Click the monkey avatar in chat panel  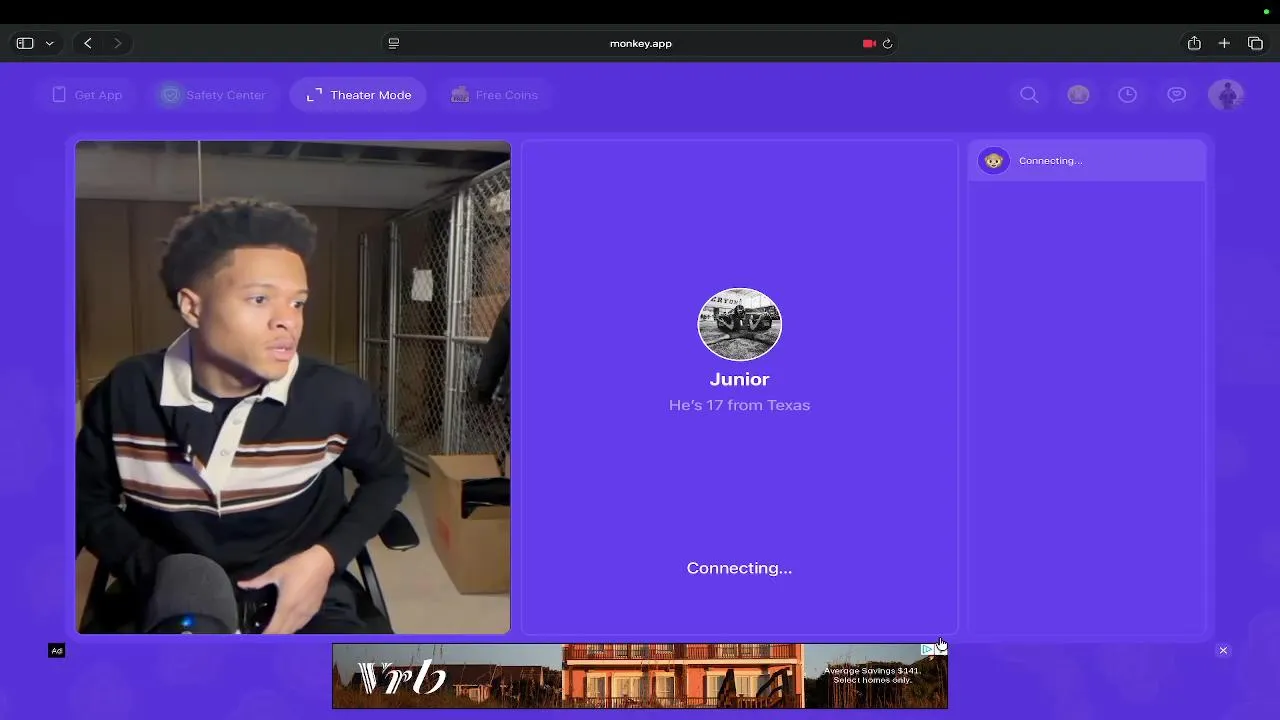[993, 160]
